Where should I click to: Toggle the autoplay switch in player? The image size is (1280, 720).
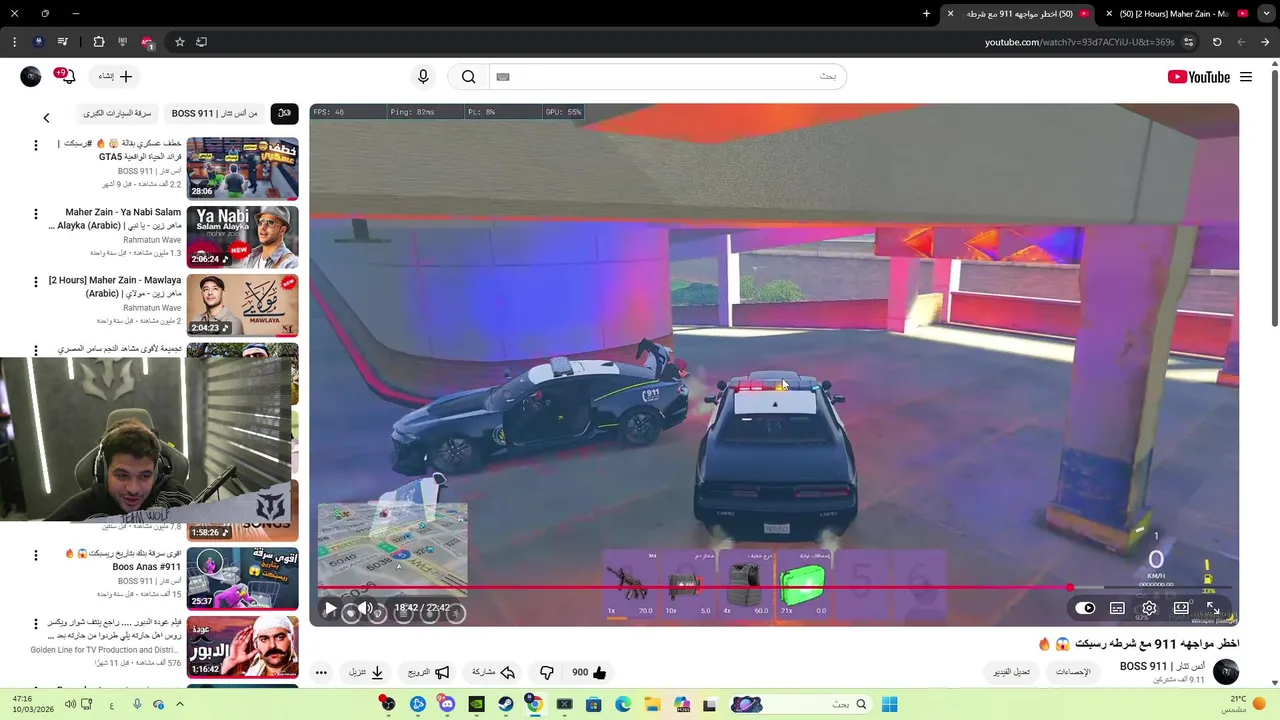click(1085, 608)
